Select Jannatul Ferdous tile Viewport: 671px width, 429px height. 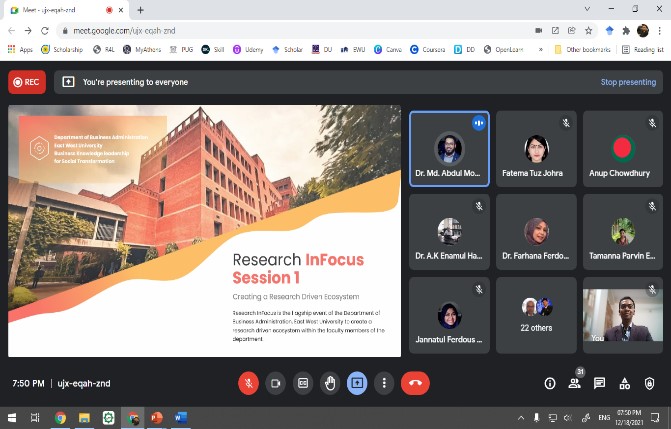(x=449, y=315)
